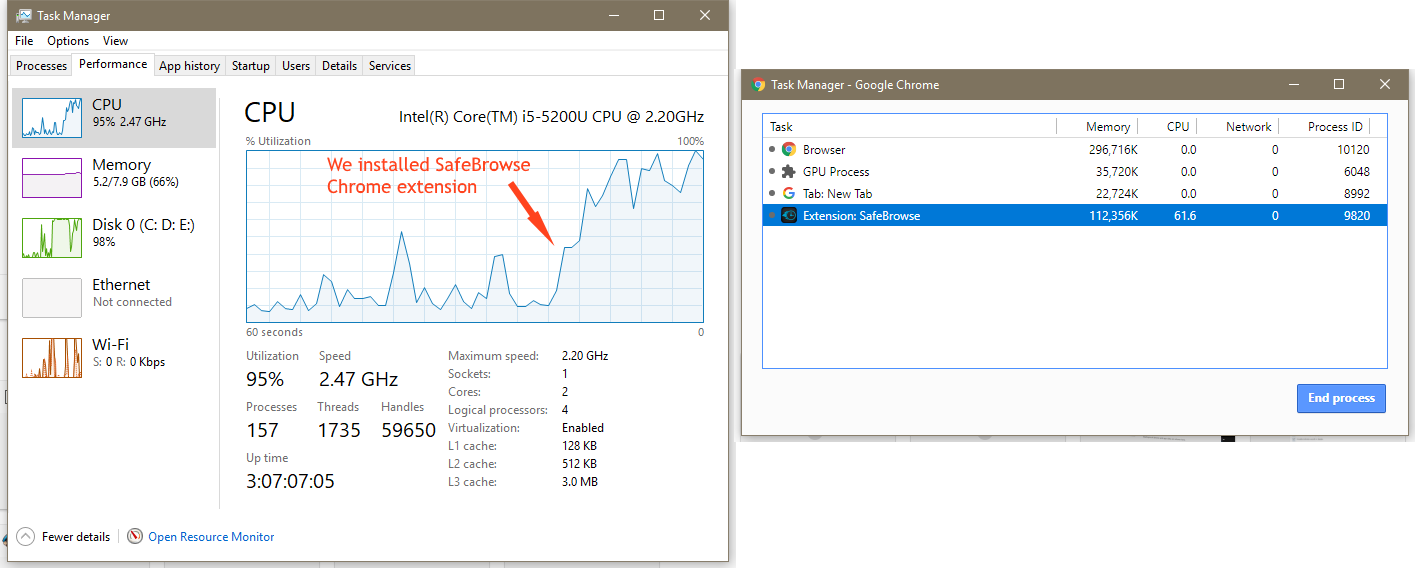Show the Wi-Fi performance graph
Image resolution: width=1415 pixels, height=568 pixels.
click(x=52, y=358)
